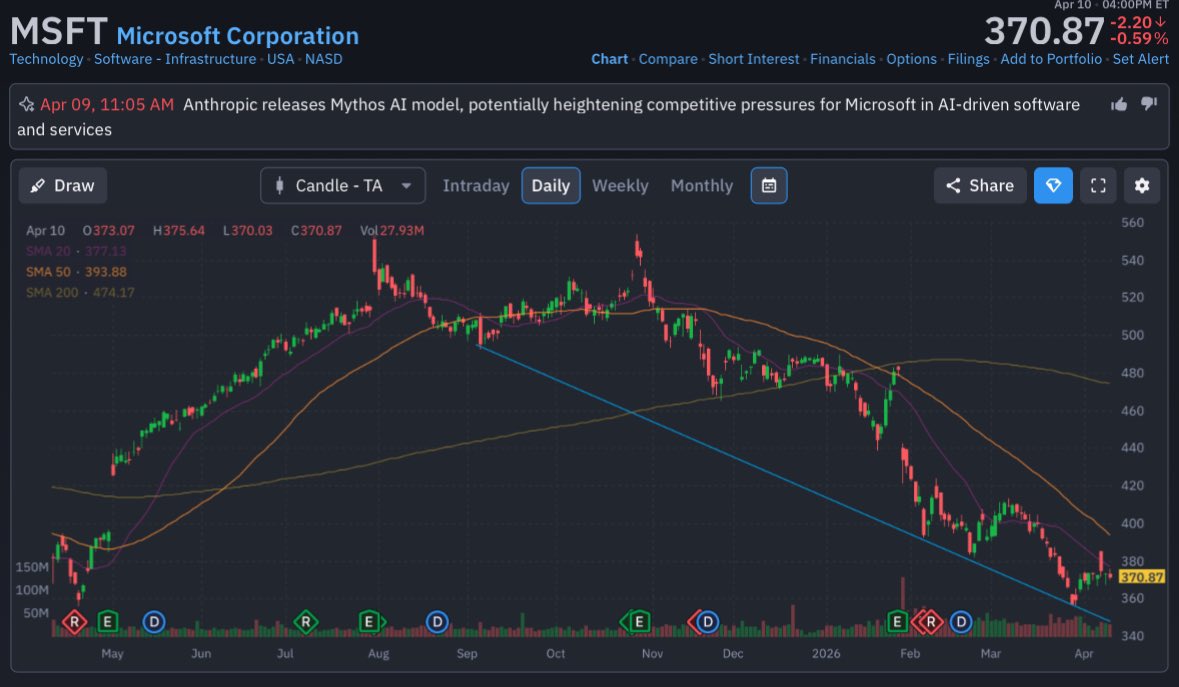
Task: Click the SMA 50 · 393.88 indicator label
Action: 76,272
